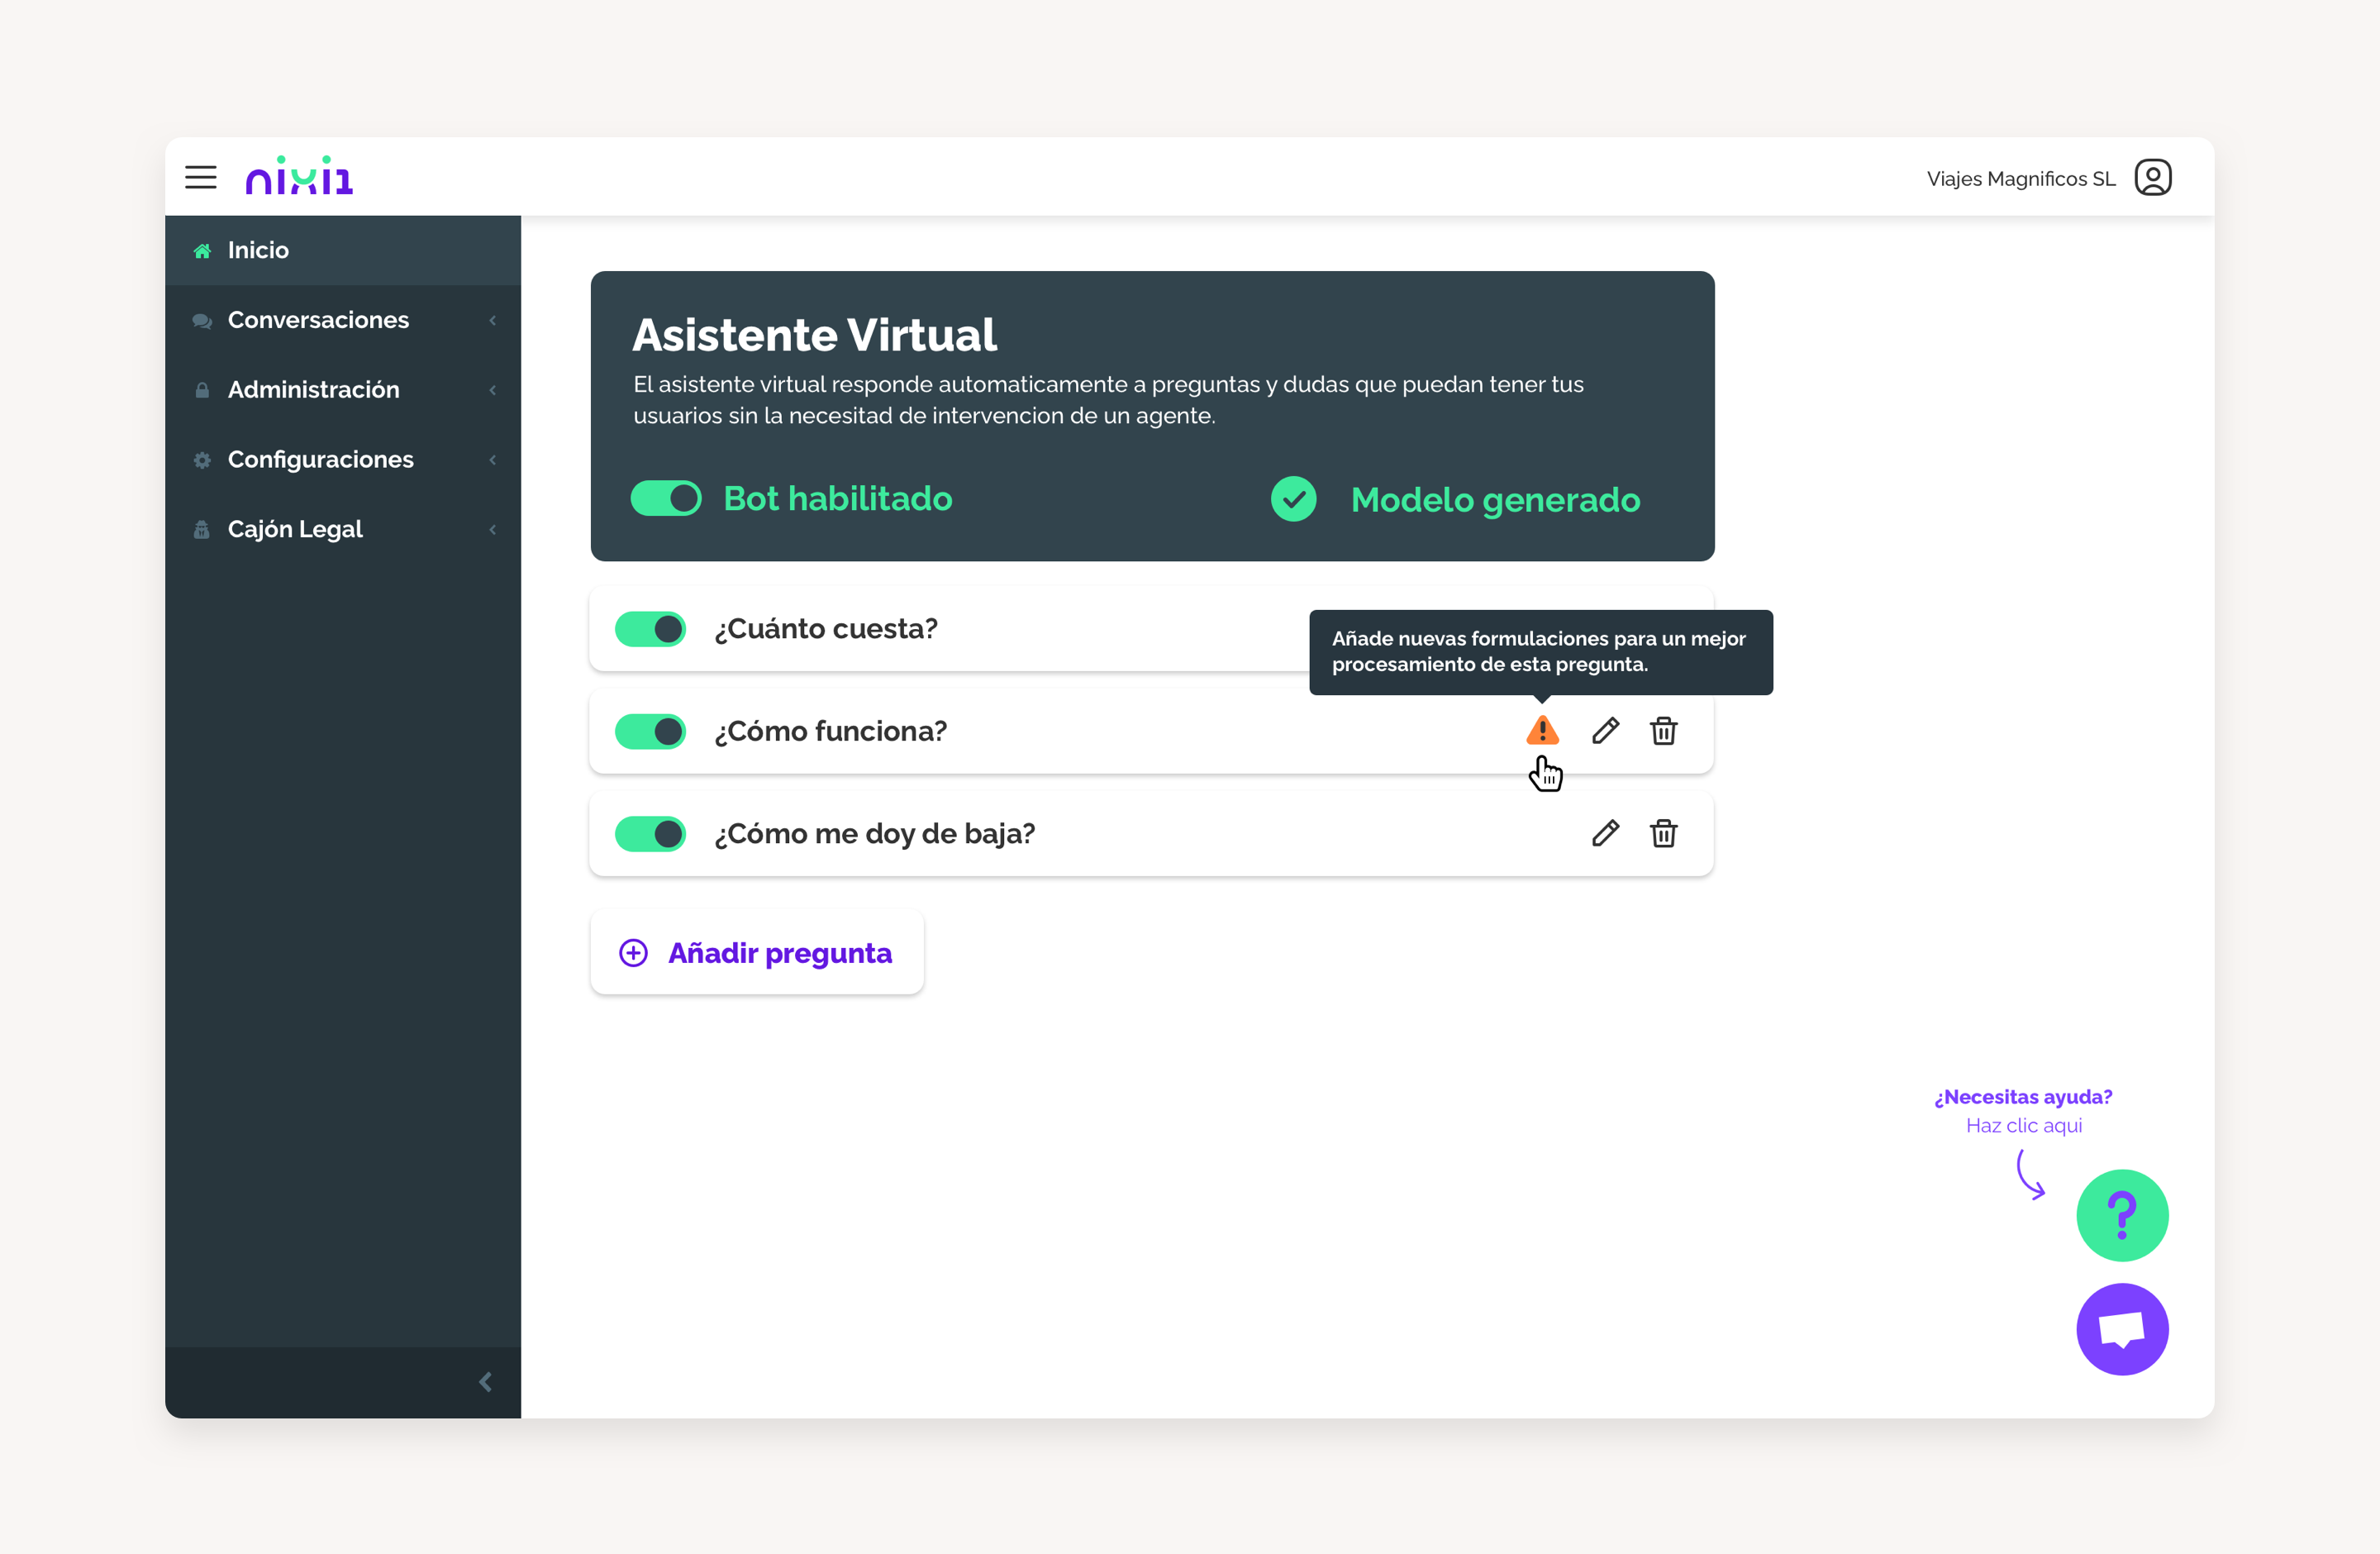Viewport: 2380px width, 1554px height.
Task: Disable the ¿Cómo me doy de baja? toggle
Action: click(x=650, y=833)
